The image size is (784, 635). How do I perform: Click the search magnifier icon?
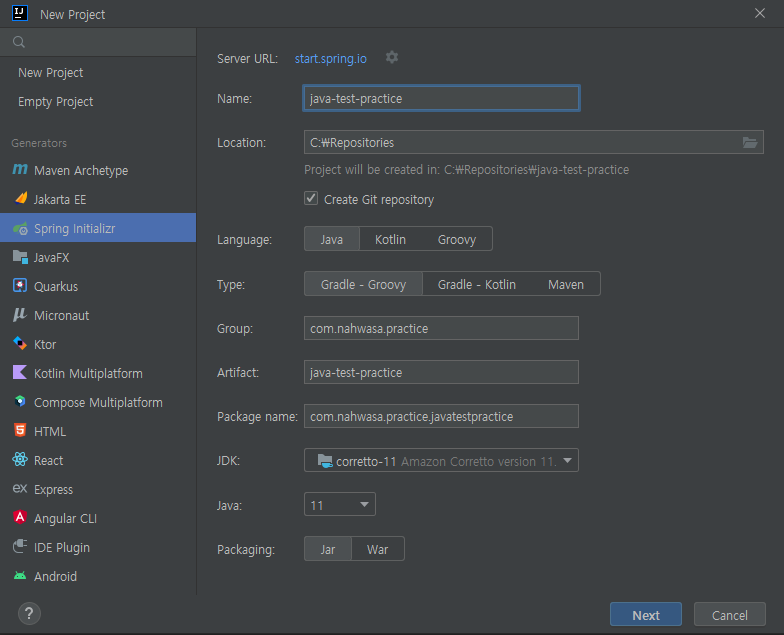tap(19, 42)
